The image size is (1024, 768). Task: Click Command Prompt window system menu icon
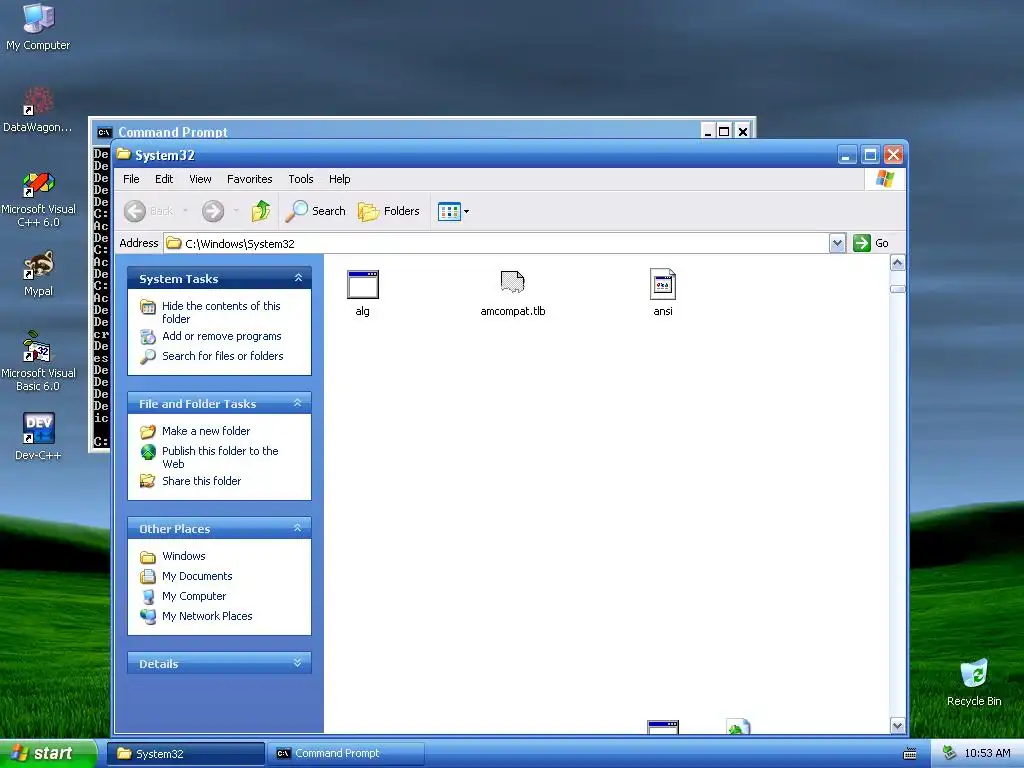(104, 133)
